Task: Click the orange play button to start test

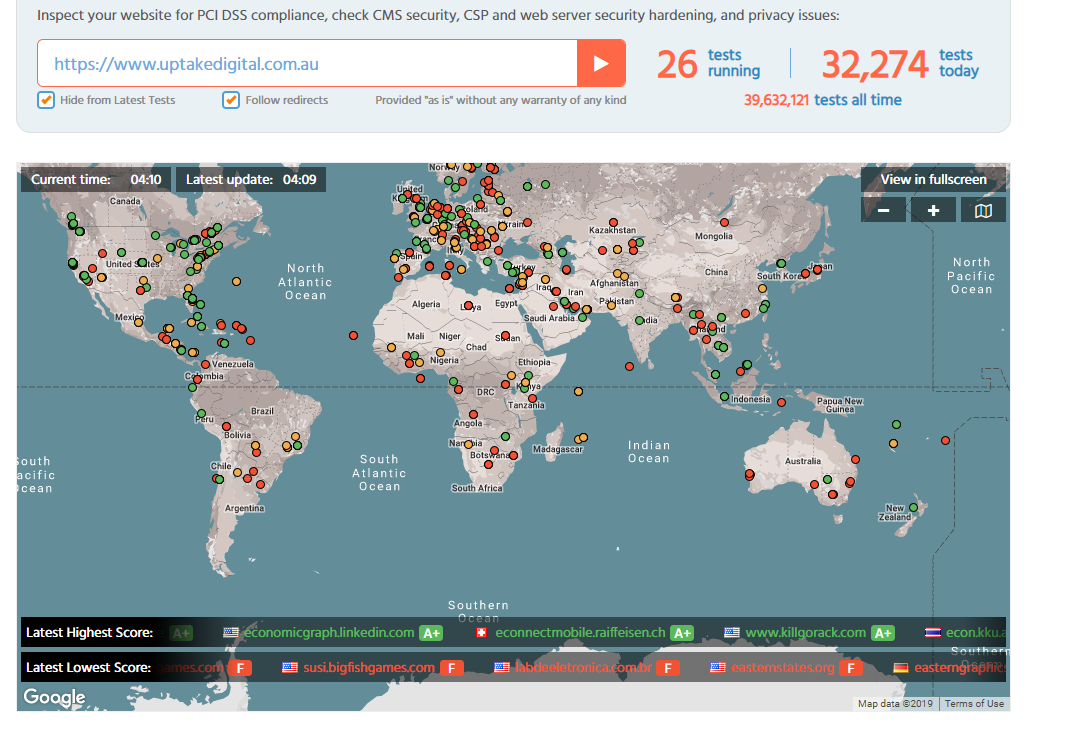Action: [x=601, y=63]
